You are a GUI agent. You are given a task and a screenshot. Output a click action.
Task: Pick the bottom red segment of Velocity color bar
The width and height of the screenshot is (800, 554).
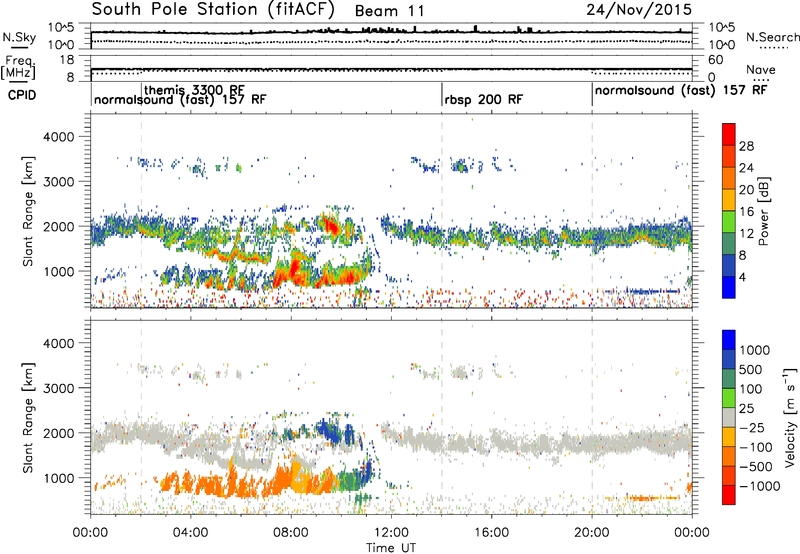(729, 495)
